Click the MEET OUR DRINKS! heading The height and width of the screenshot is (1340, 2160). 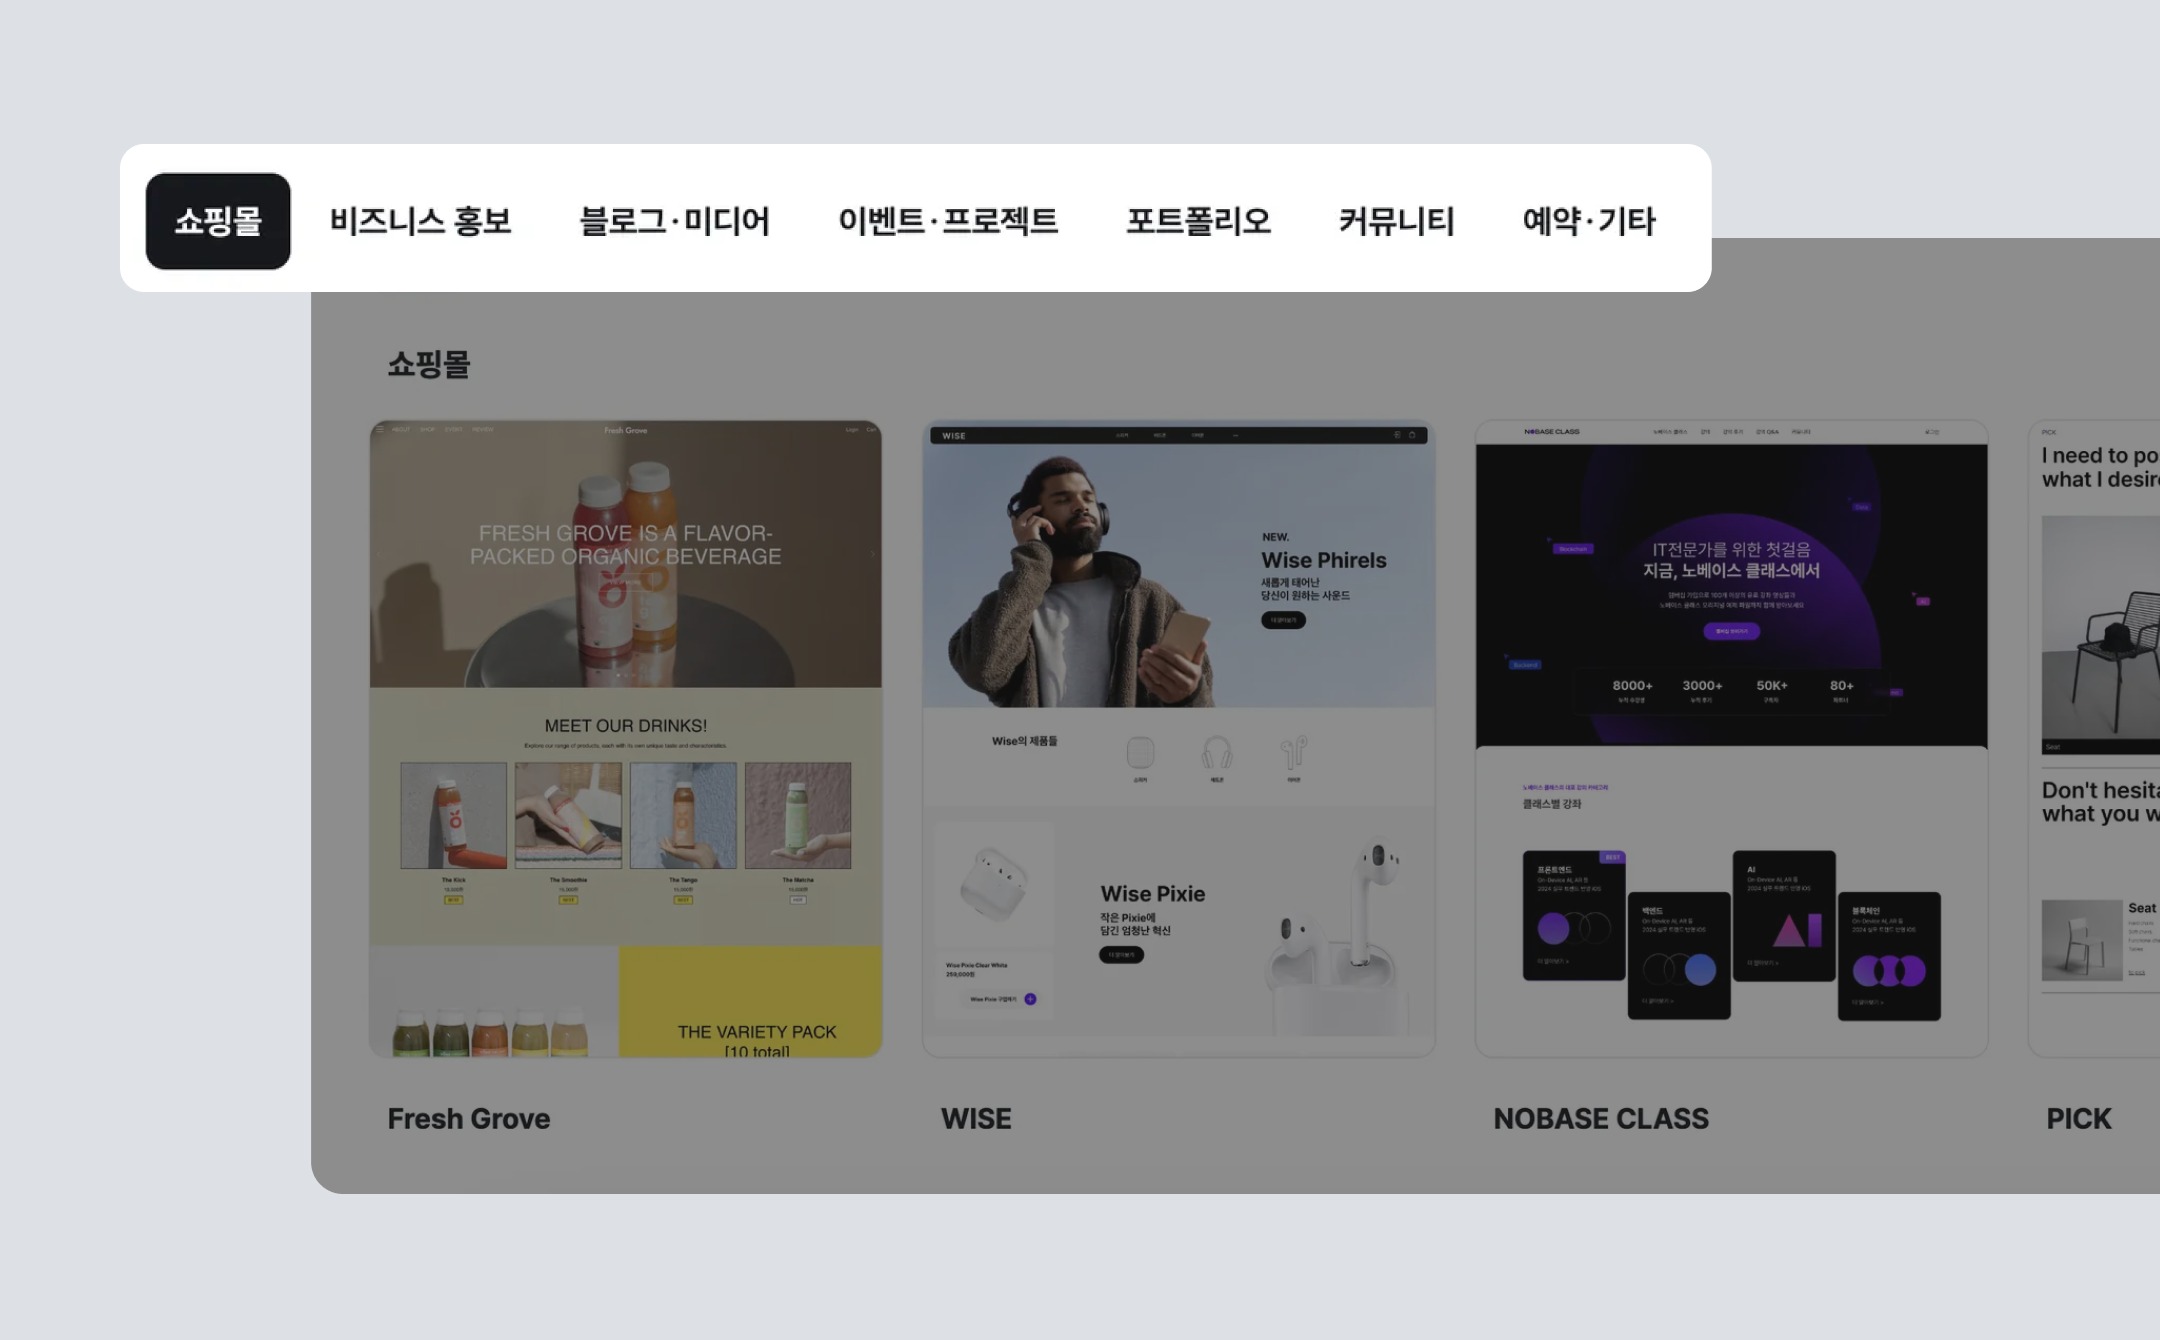[x=626, y=726]
